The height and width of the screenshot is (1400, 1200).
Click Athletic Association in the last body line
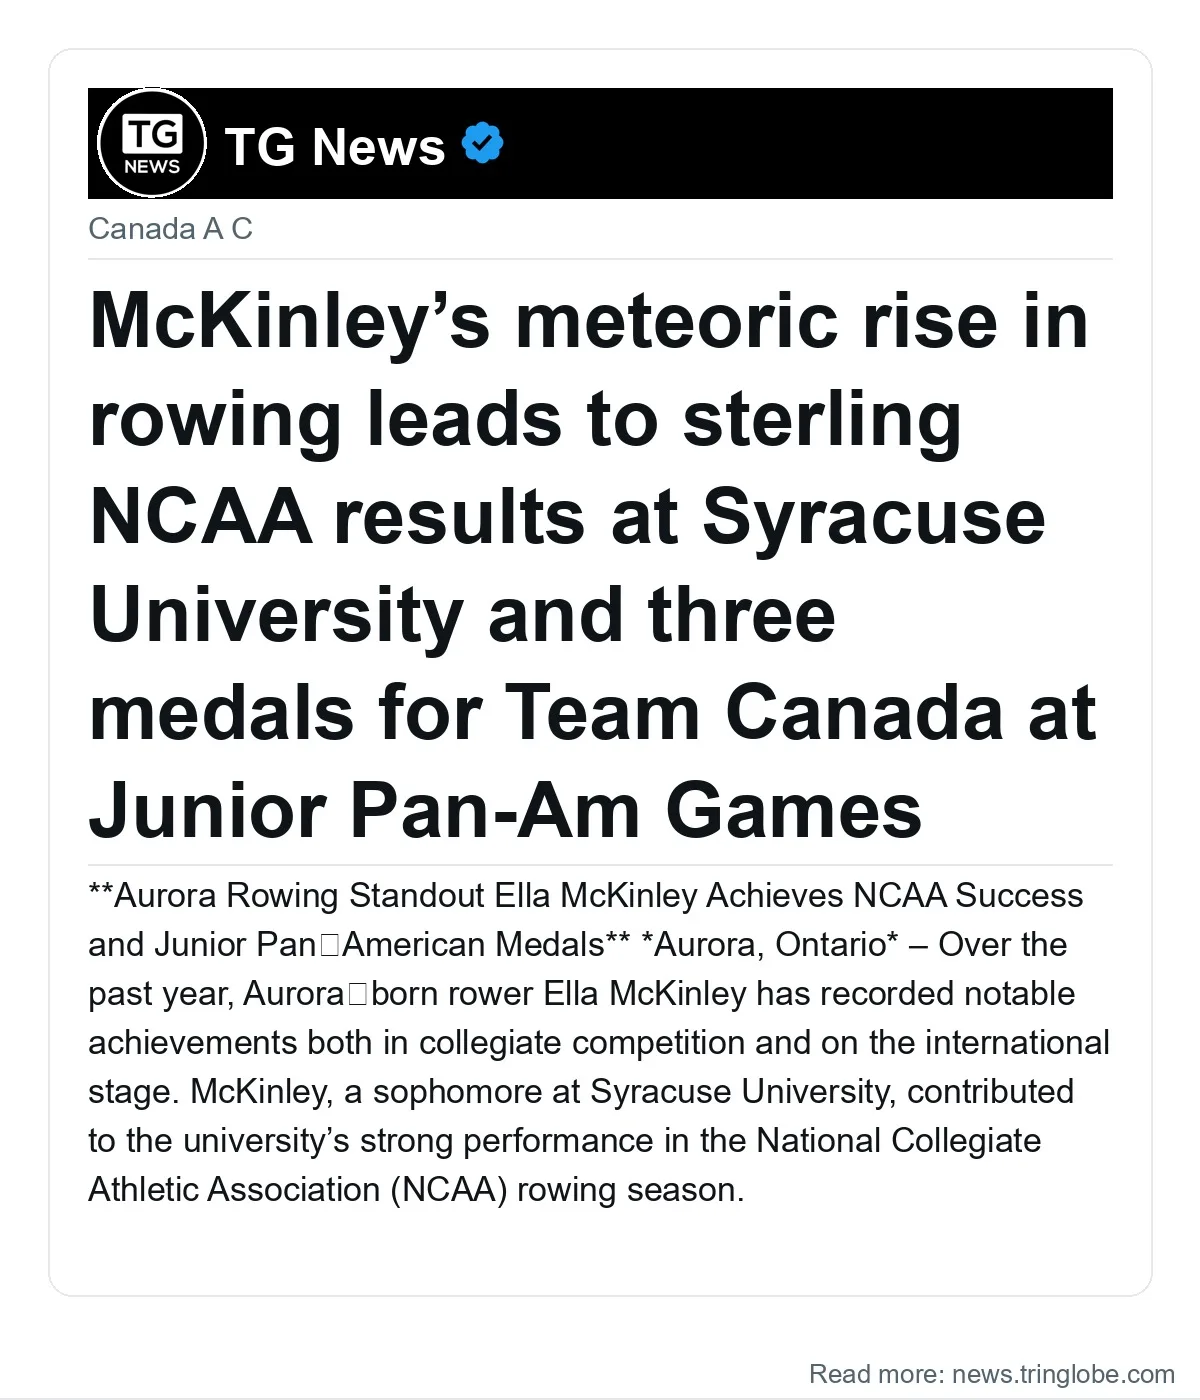click(234, 1190)
